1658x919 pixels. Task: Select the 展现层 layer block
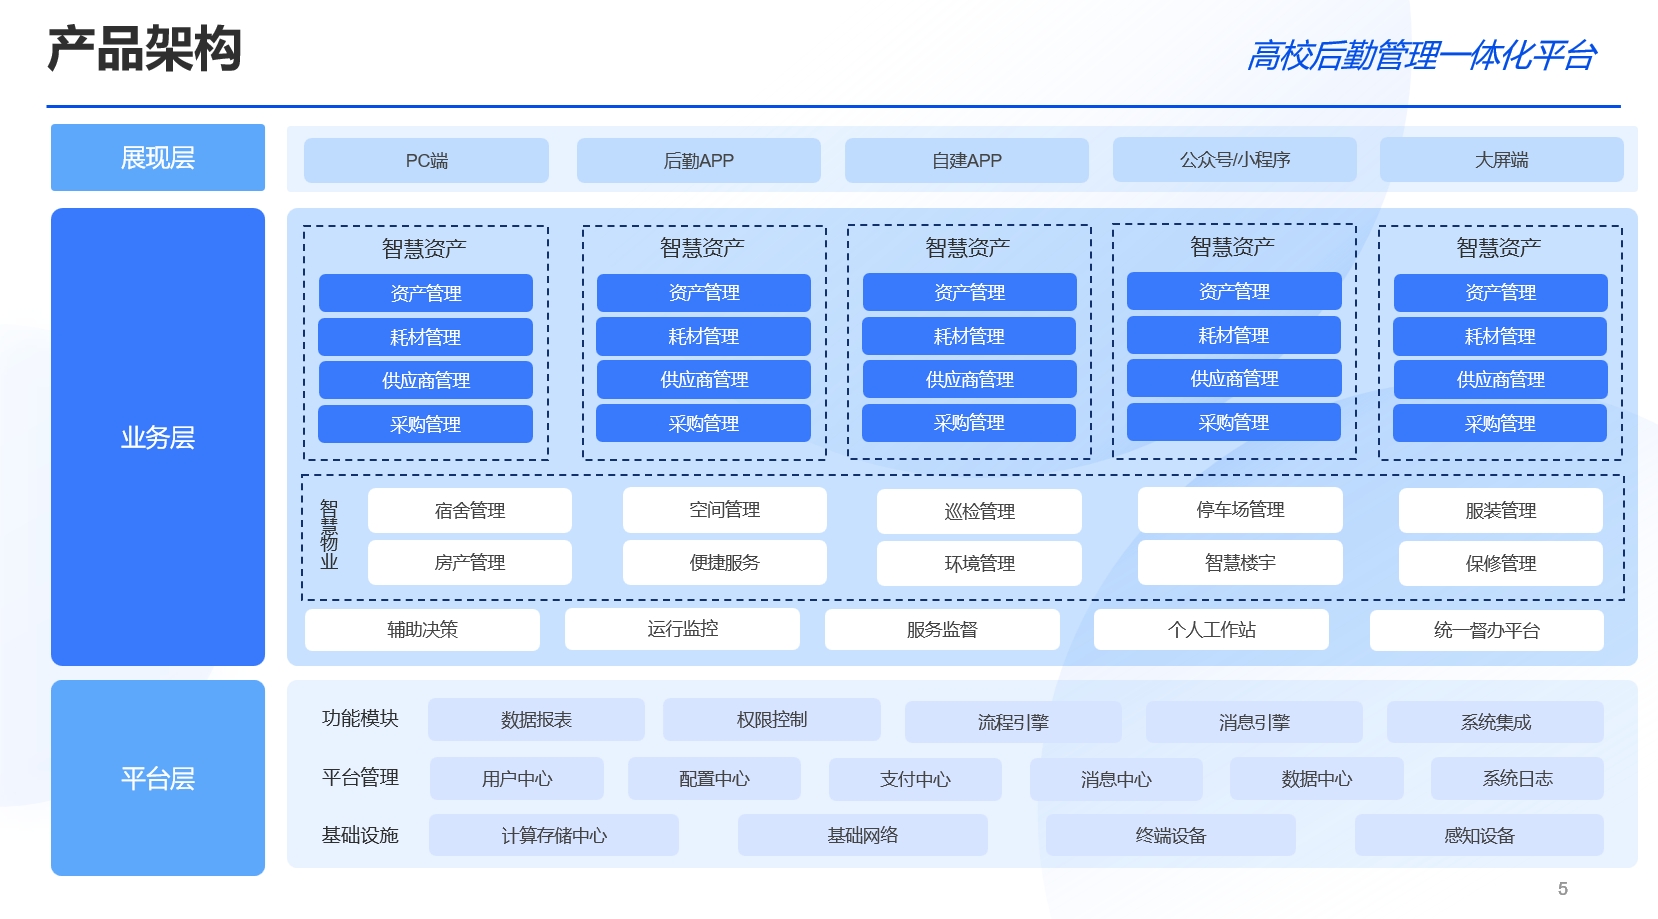[158, 157]
